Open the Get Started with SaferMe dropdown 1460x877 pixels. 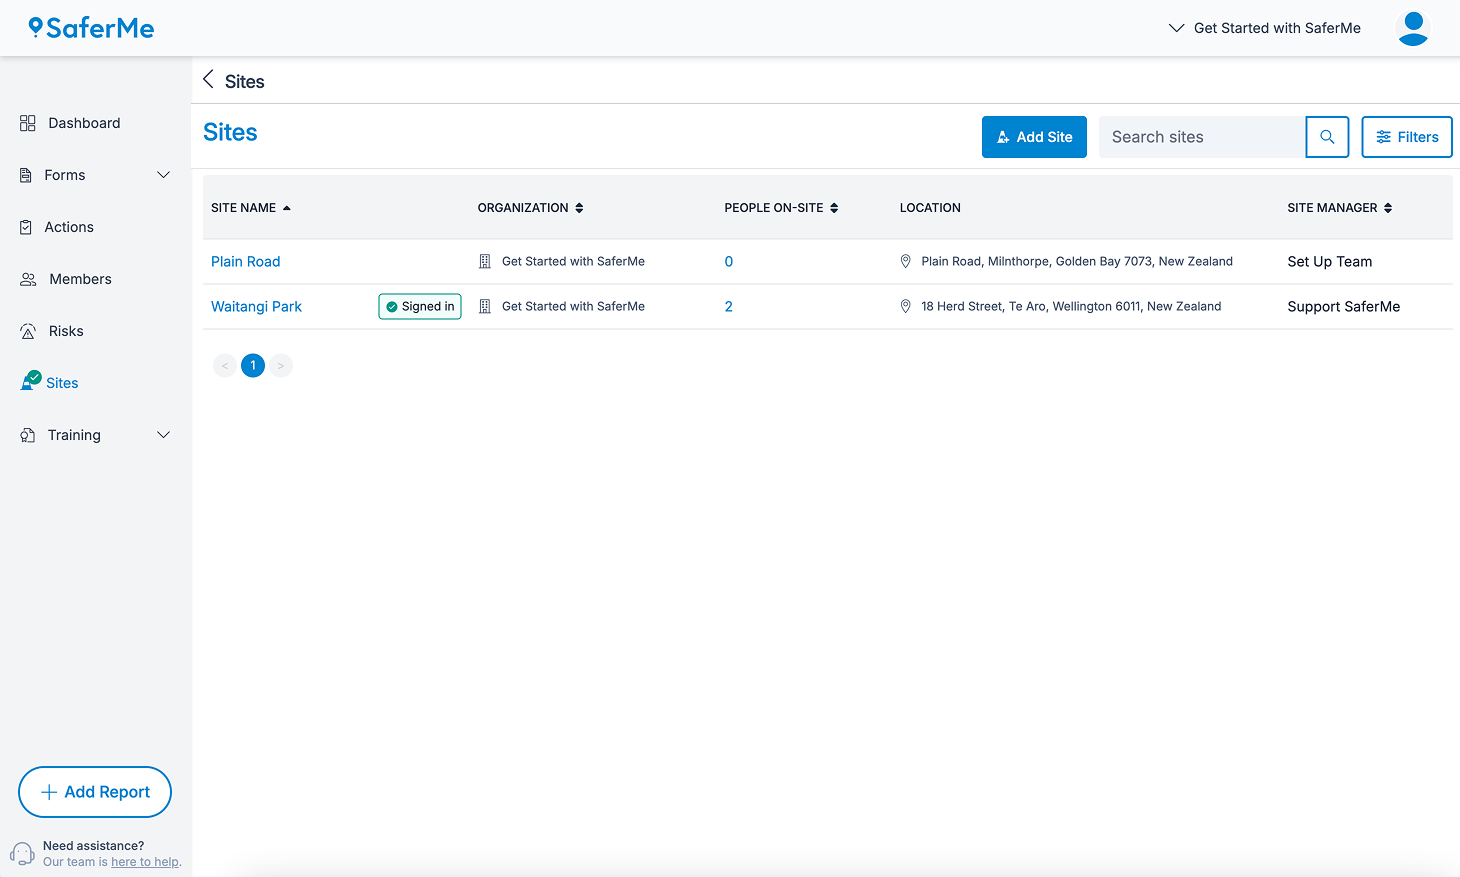pos(1265,28)
